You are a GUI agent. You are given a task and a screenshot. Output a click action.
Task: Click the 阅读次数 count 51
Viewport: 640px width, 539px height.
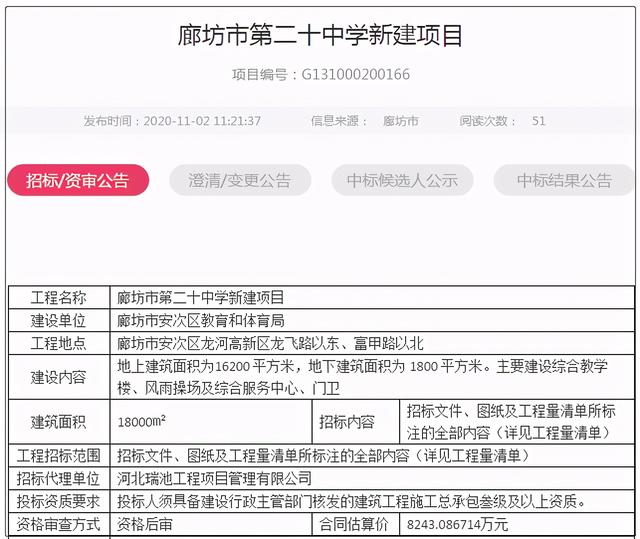(x=538, y=121)
